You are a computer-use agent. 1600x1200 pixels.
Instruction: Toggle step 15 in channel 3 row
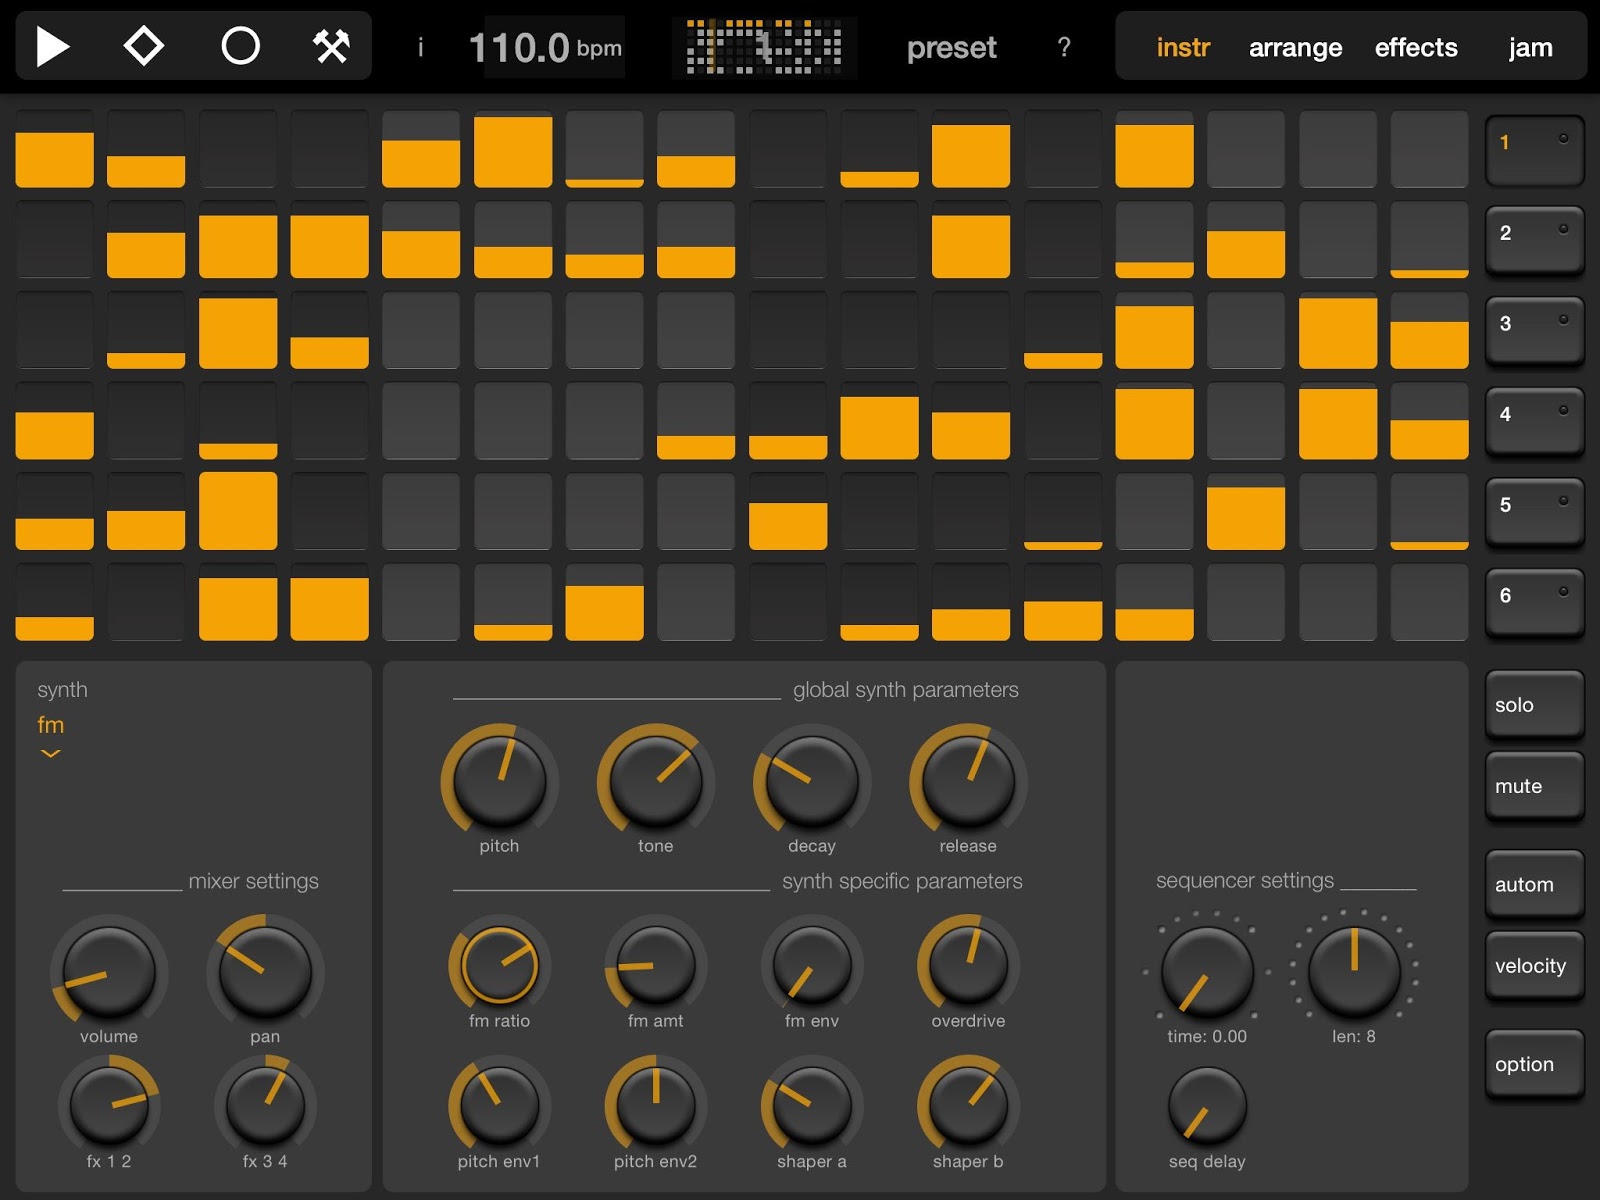point(1338,331)
